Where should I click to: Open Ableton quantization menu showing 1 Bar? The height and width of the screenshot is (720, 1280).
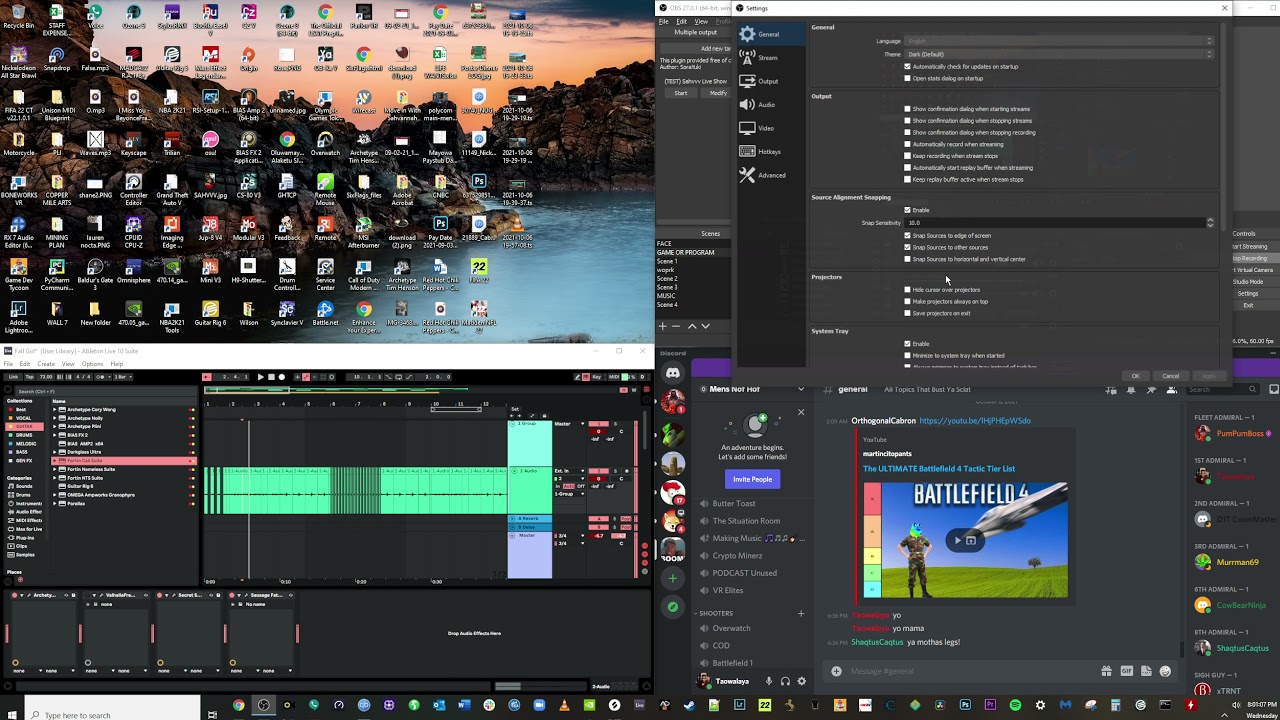(122, 377)
